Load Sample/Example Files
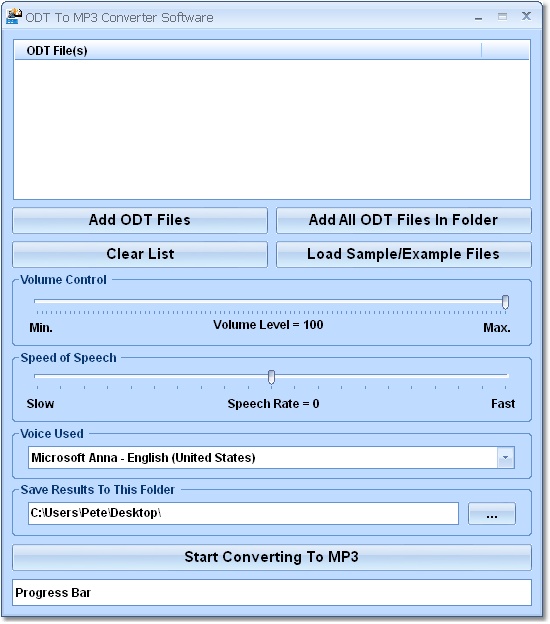This screenshot has width=550, height=624. tap(404, 254)
